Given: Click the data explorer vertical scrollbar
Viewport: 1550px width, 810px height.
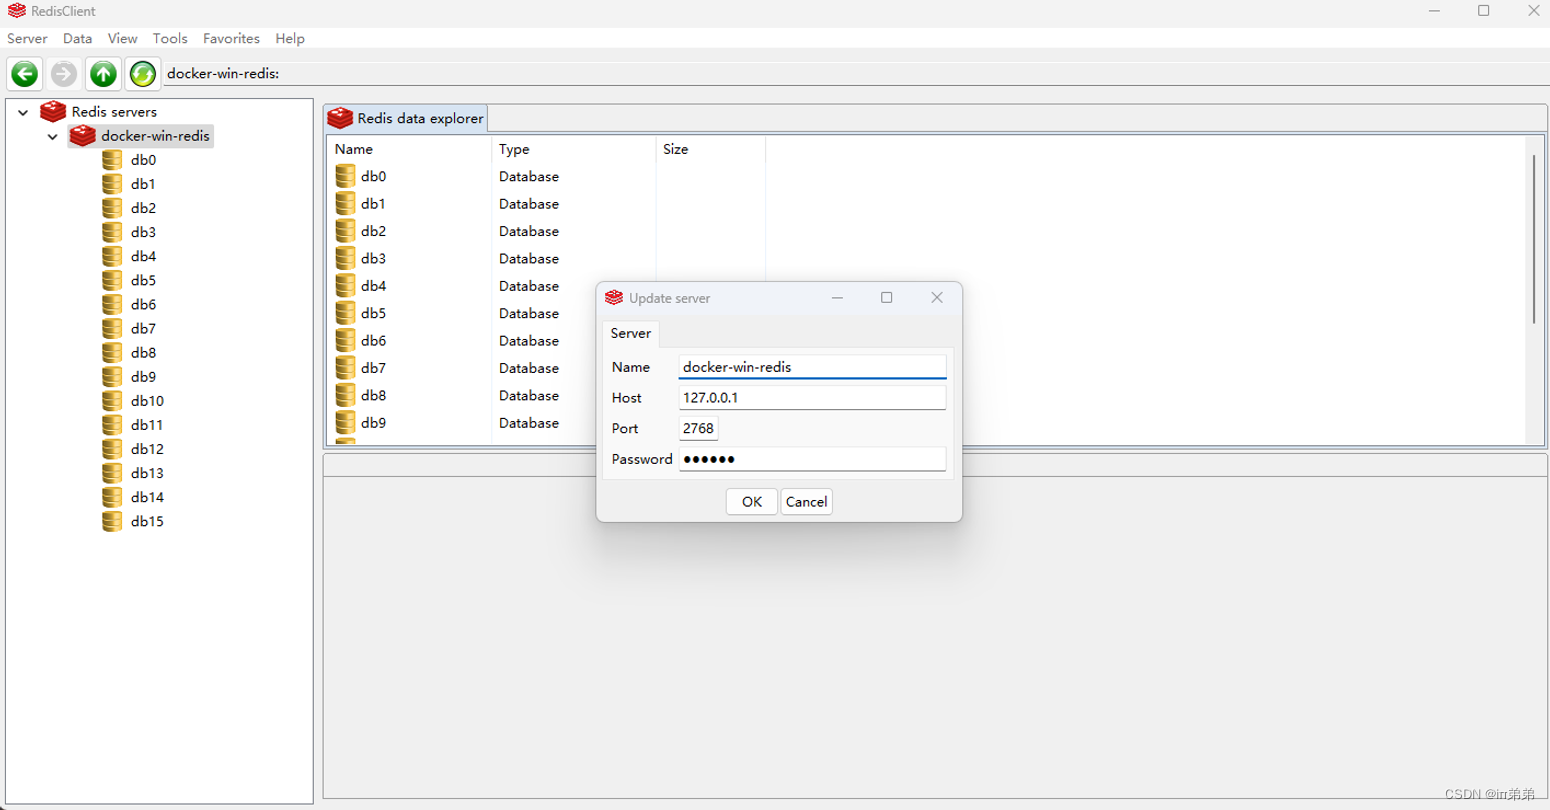Looking at the screenshot, I should coord(1534,240).
